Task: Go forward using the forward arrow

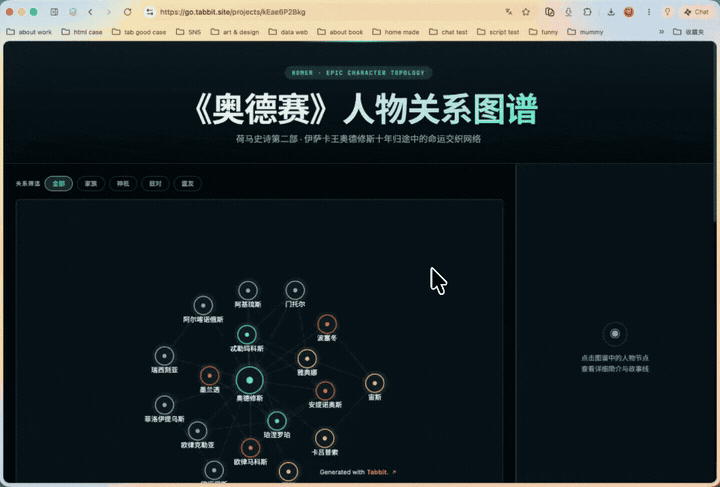Action: click(109, 12)
